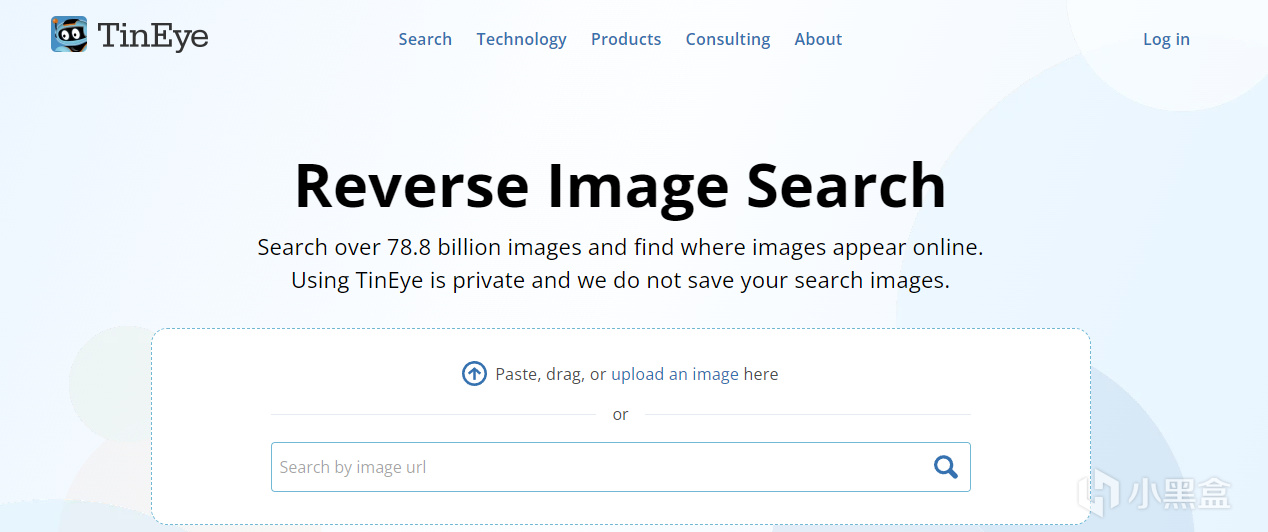Open the Search menu item

425,39
